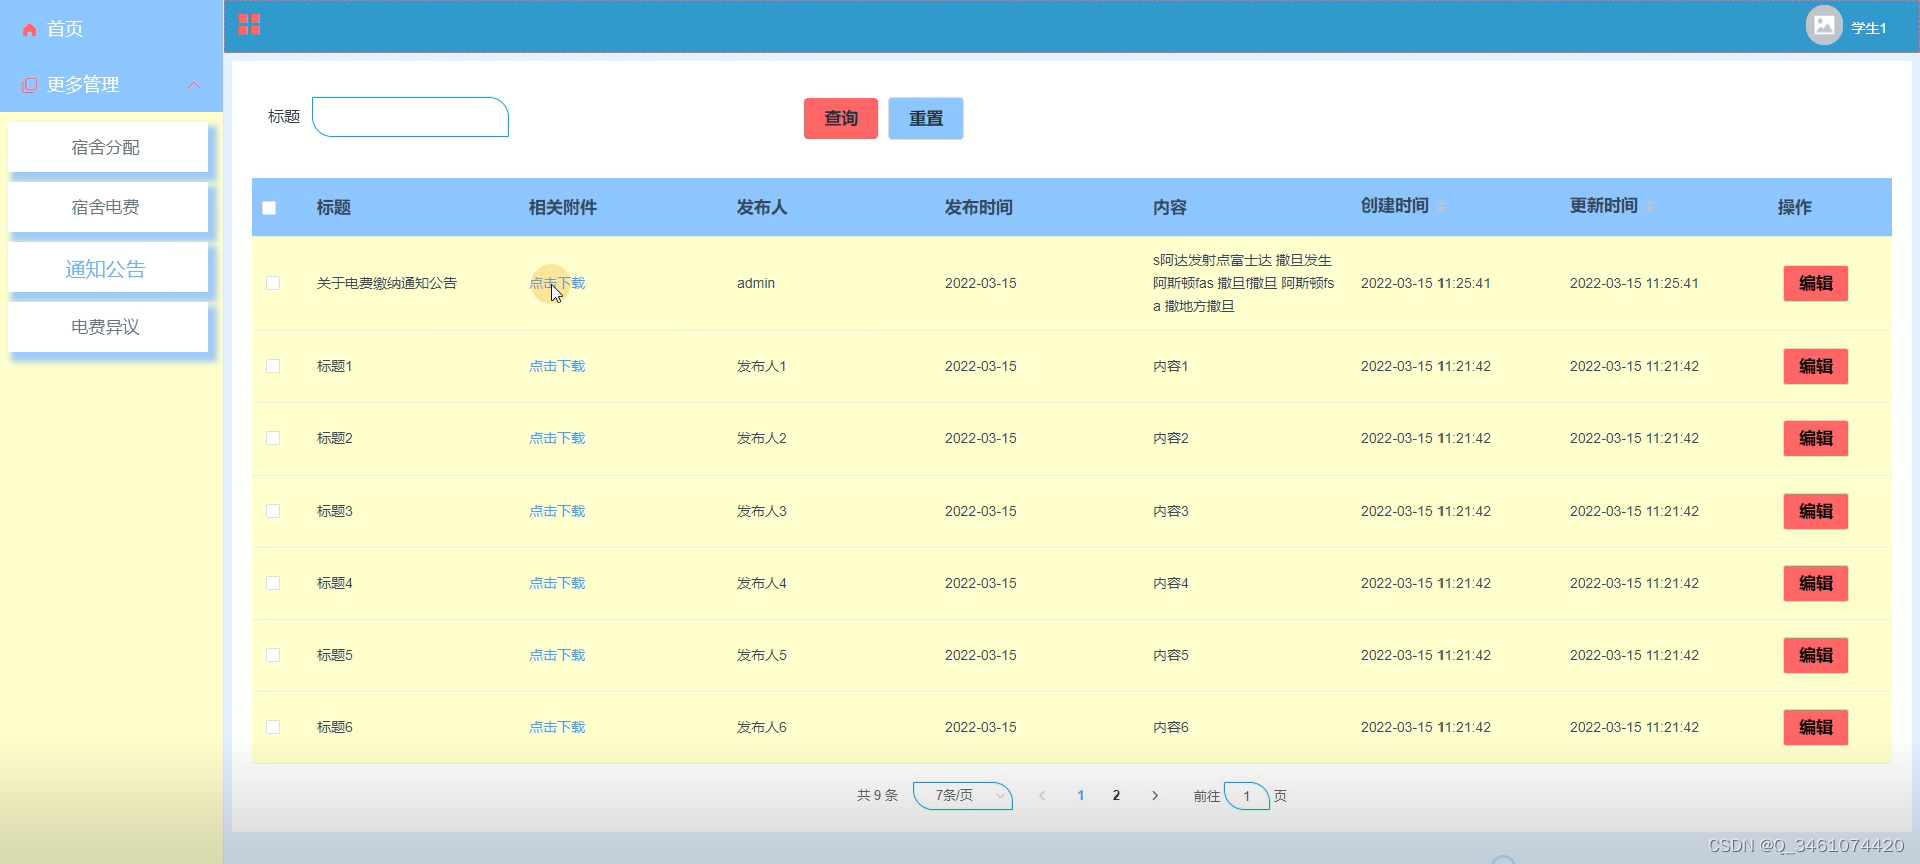This screenshot has width=1920, height=864.
Task: Click the 相关附件 column header
Action: (x=563, y=207)
